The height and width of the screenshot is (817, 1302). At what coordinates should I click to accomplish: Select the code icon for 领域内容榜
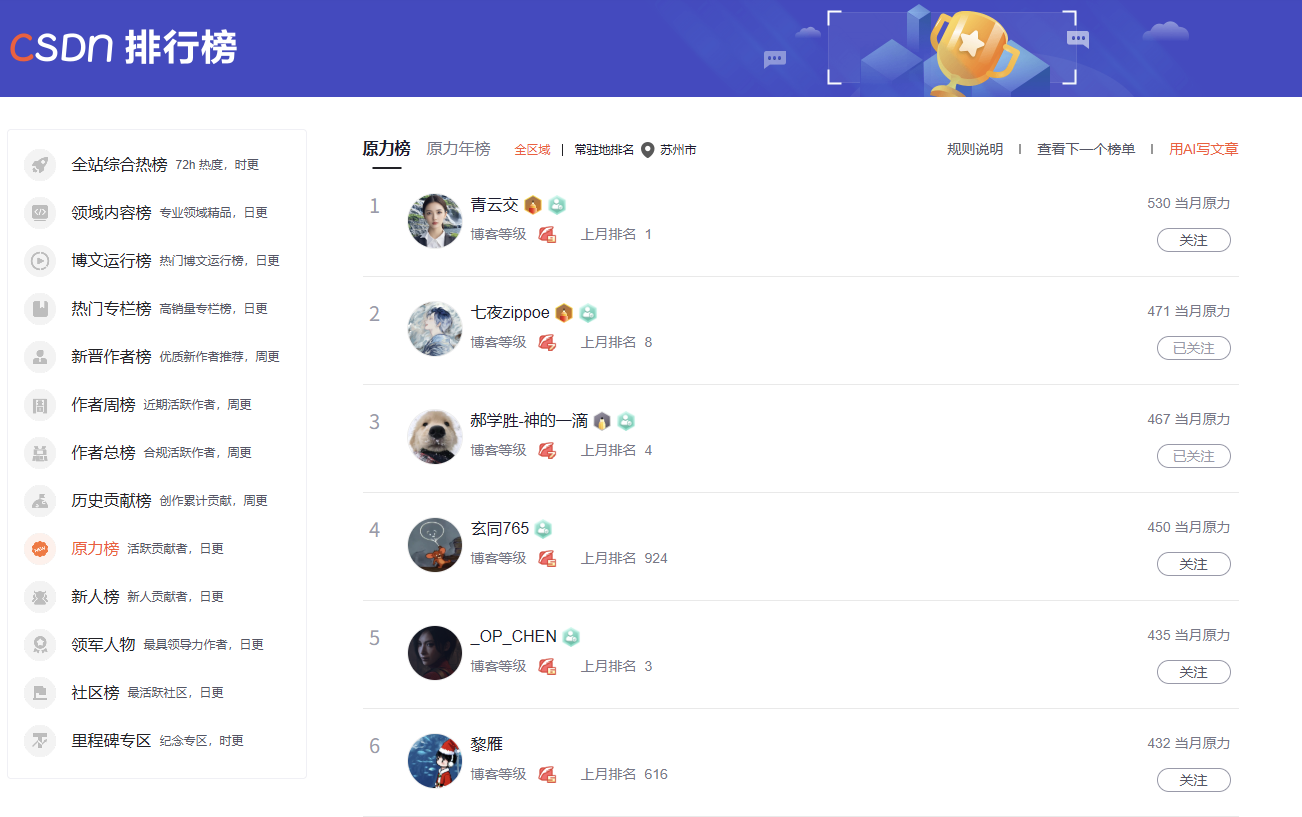(40, 213)
